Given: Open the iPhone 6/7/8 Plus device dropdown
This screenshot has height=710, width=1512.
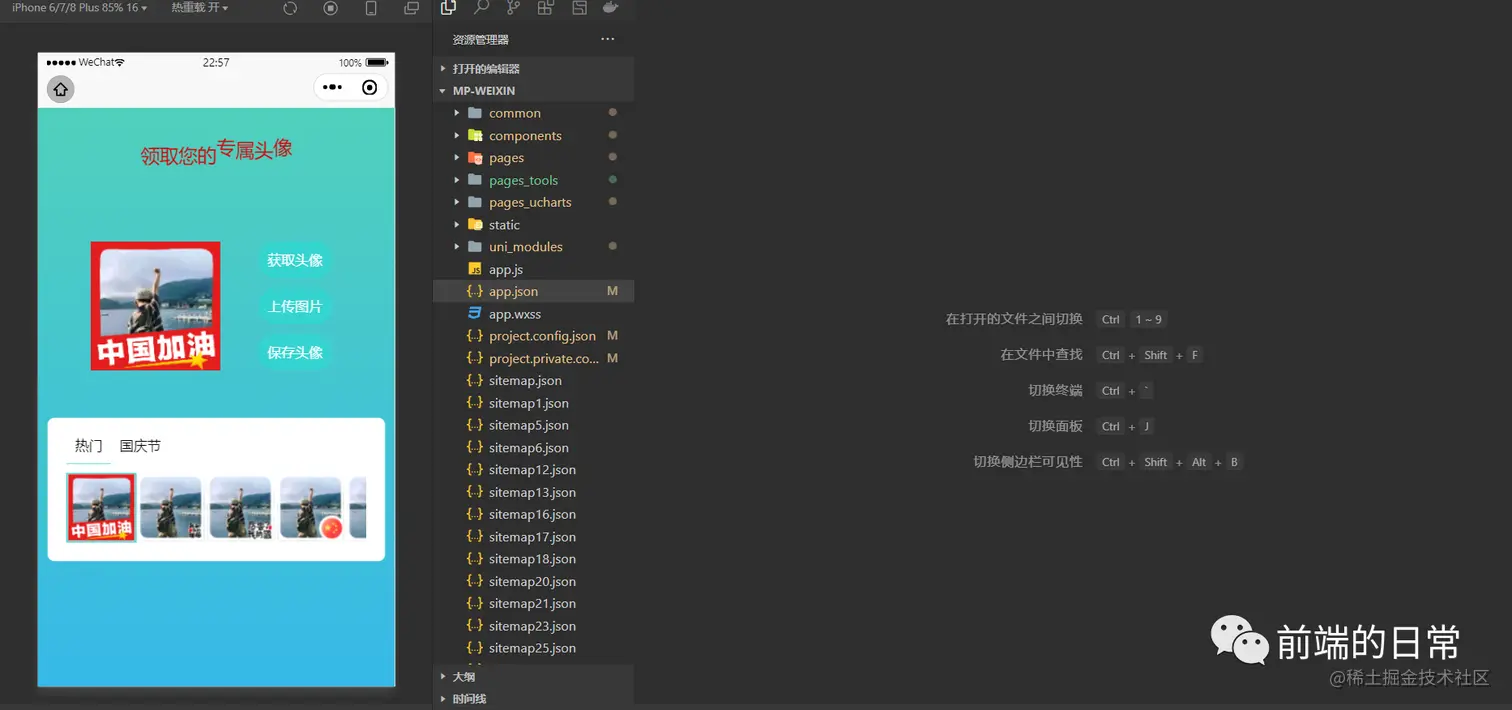Looking at the screenshot, I should pos(79,8).
